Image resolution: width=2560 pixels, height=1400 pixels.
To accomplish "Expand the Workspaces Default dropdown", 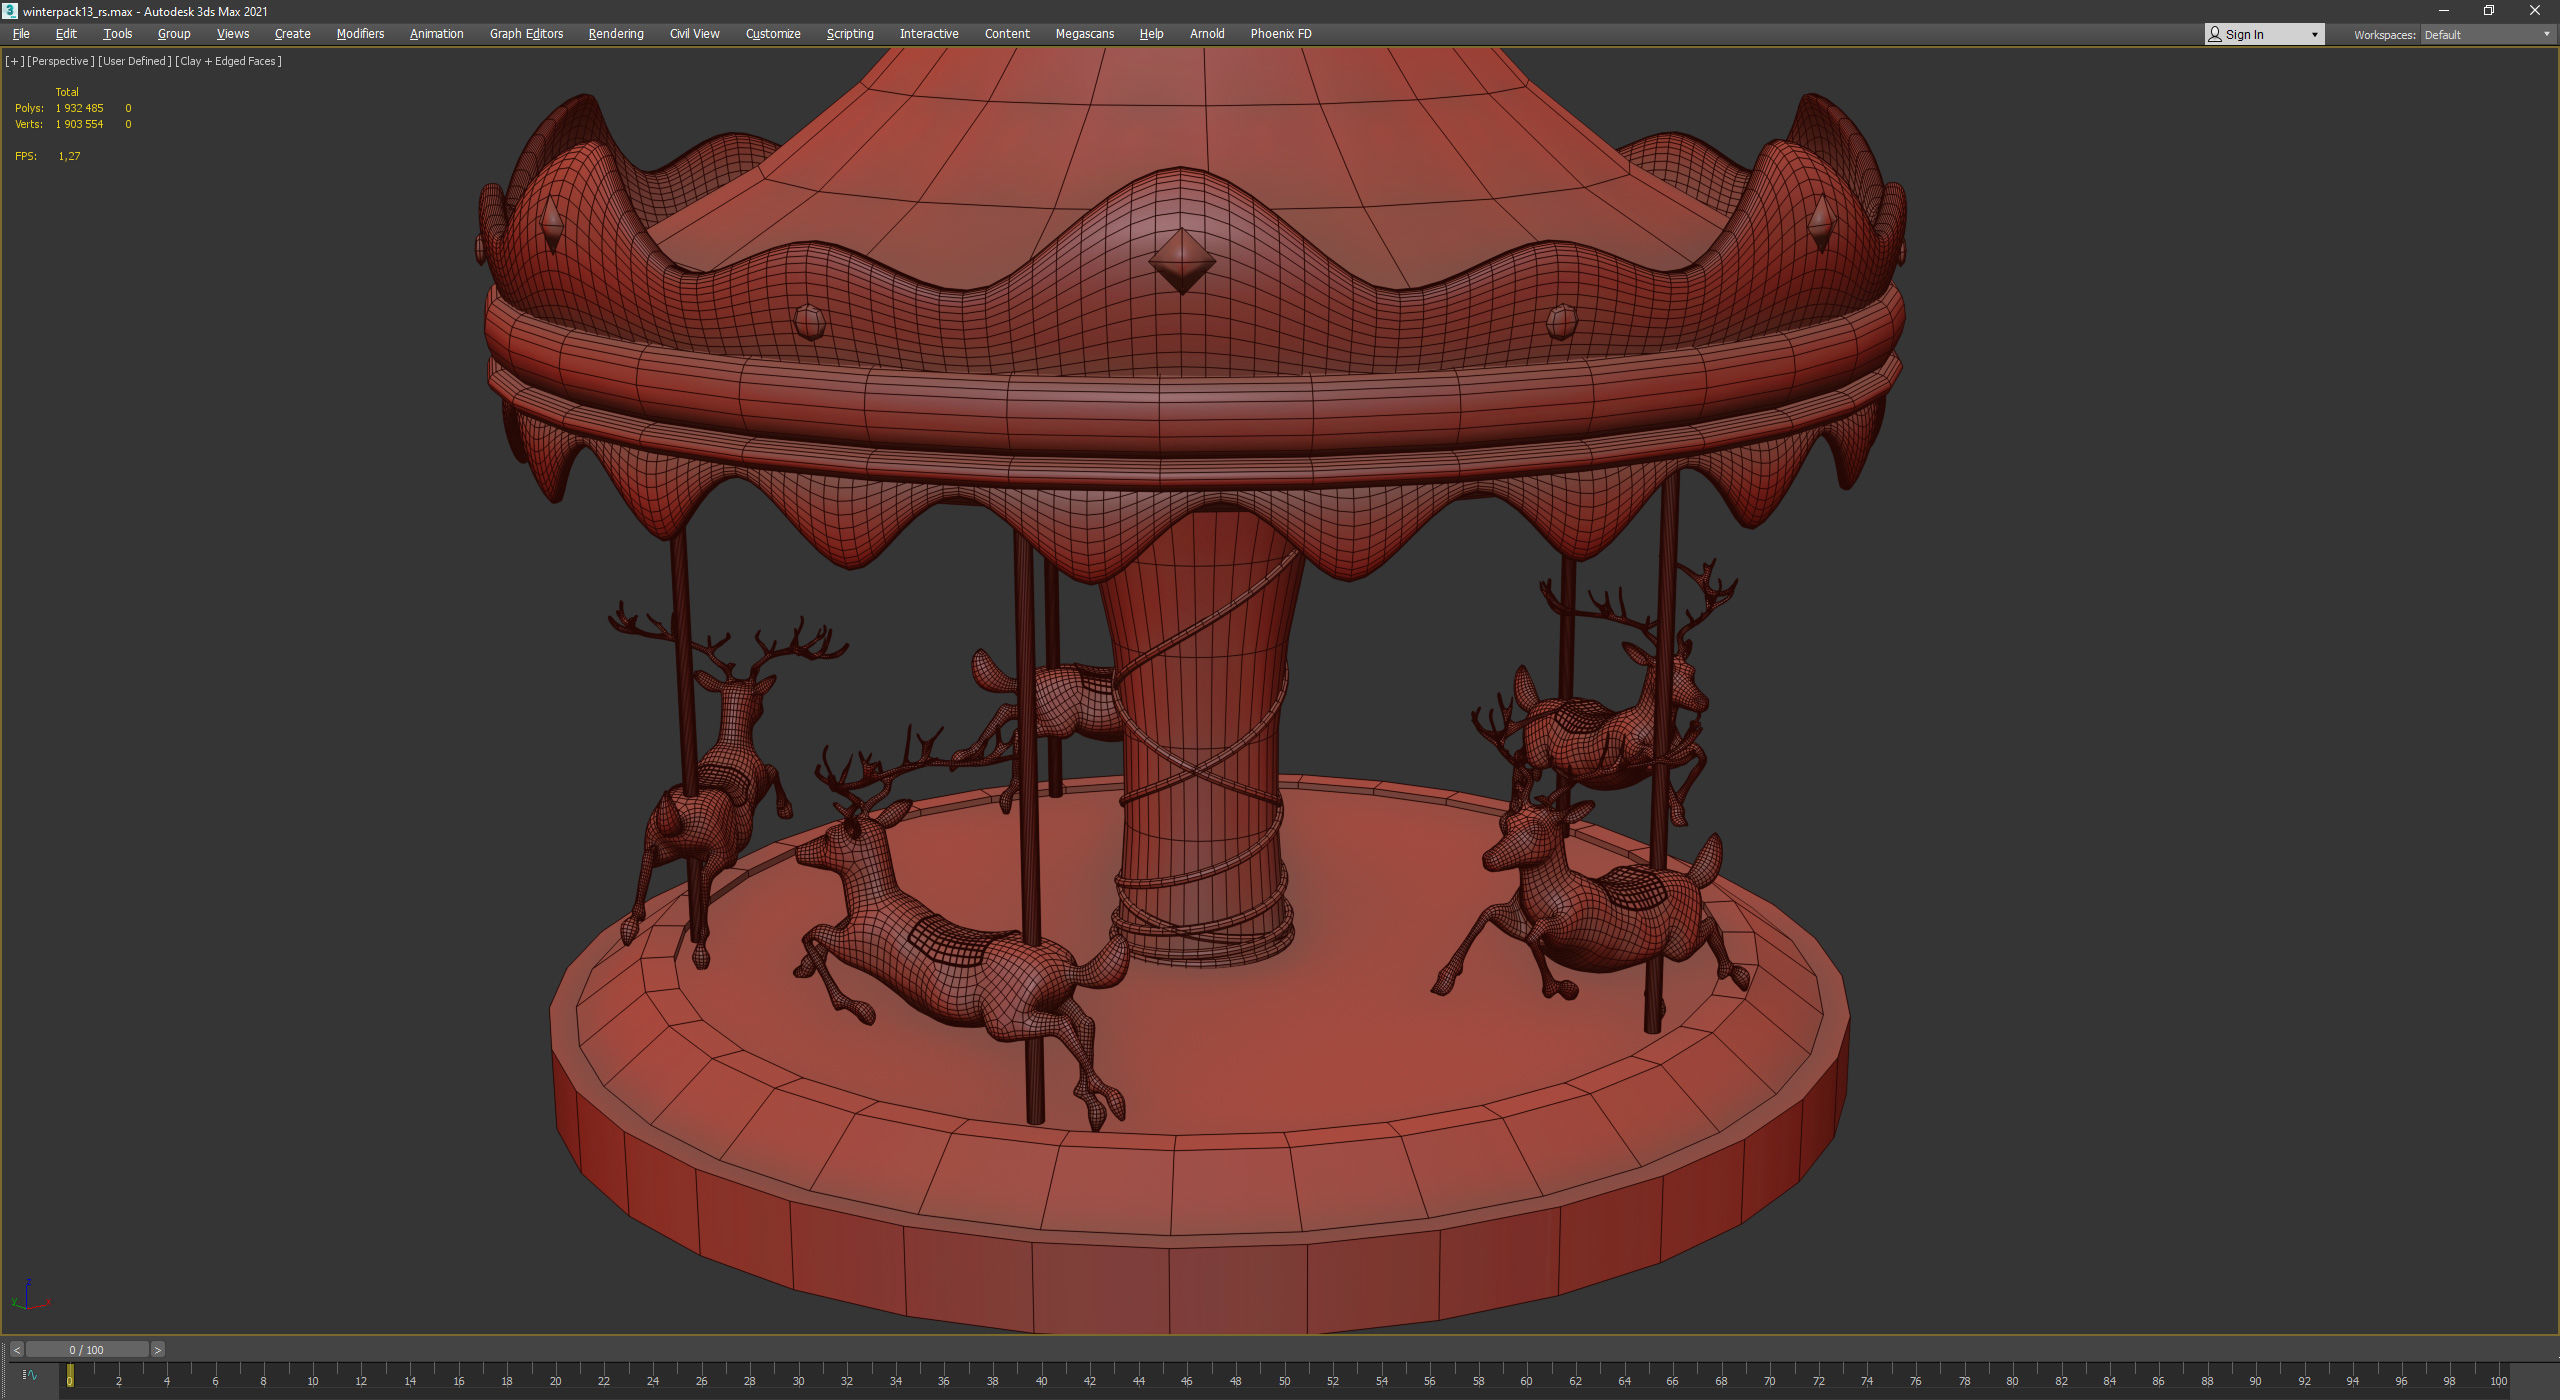I will pos(2546,35).
